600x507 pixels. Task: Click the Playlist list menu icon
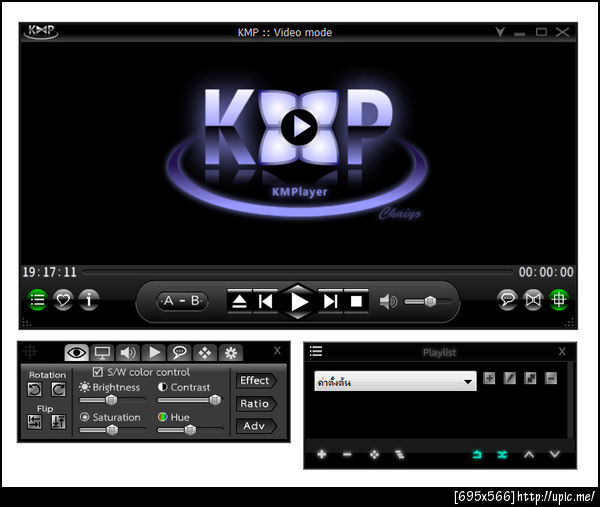pos(316,351)
